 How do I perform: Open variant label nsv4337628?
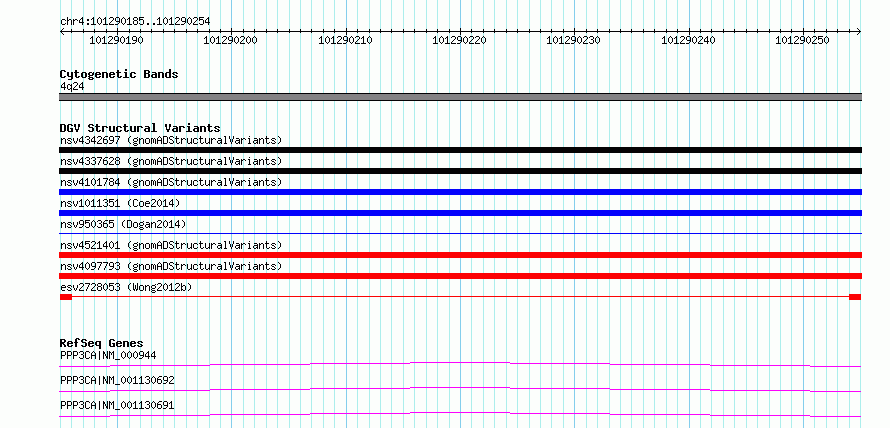[x=171, y=161]
